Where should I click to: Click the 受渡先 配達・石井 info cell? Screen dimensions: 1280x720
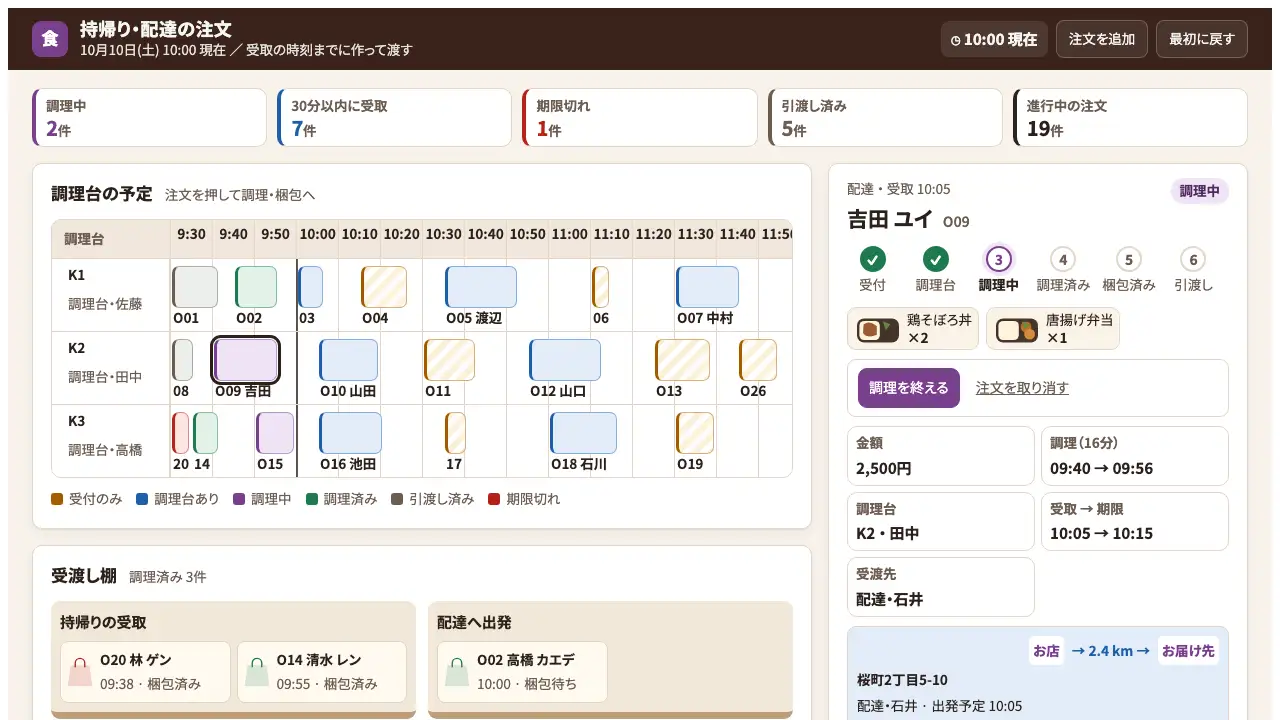pos(941,587)
